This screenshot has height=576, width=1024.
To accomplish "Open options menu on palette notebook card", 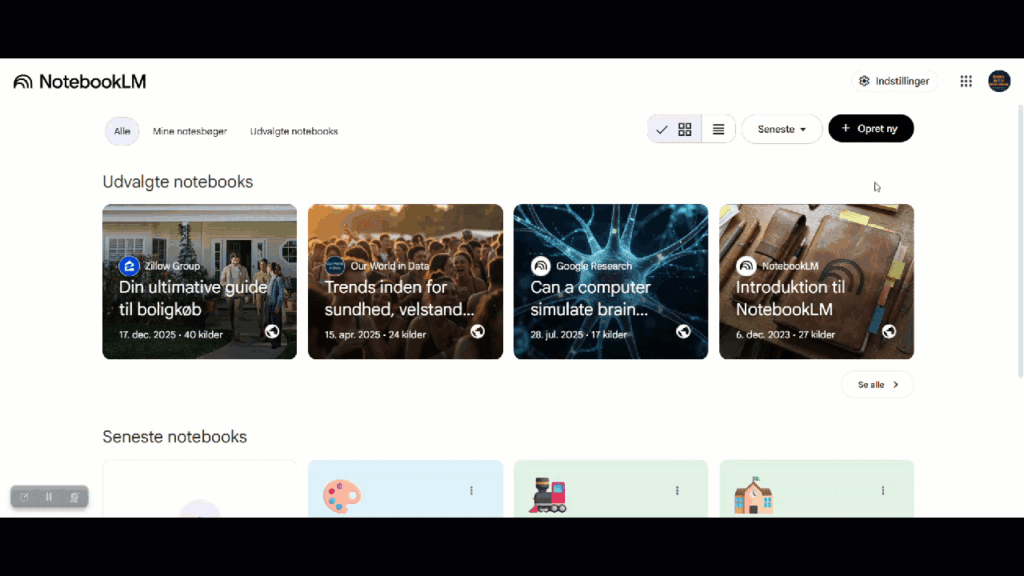I will (471, 491).
